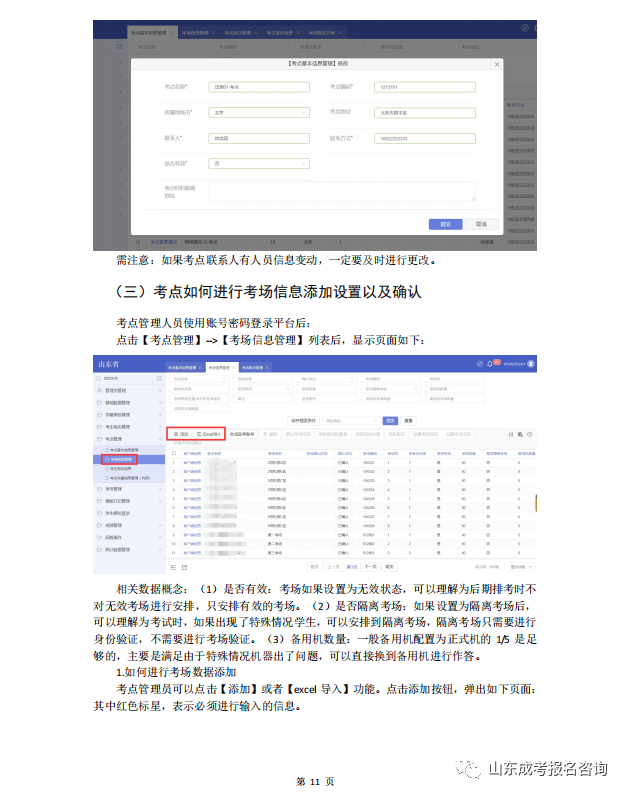Click the sidebar menu search box
The width and height of the screenshot is (627, 796).
(124, 379)
